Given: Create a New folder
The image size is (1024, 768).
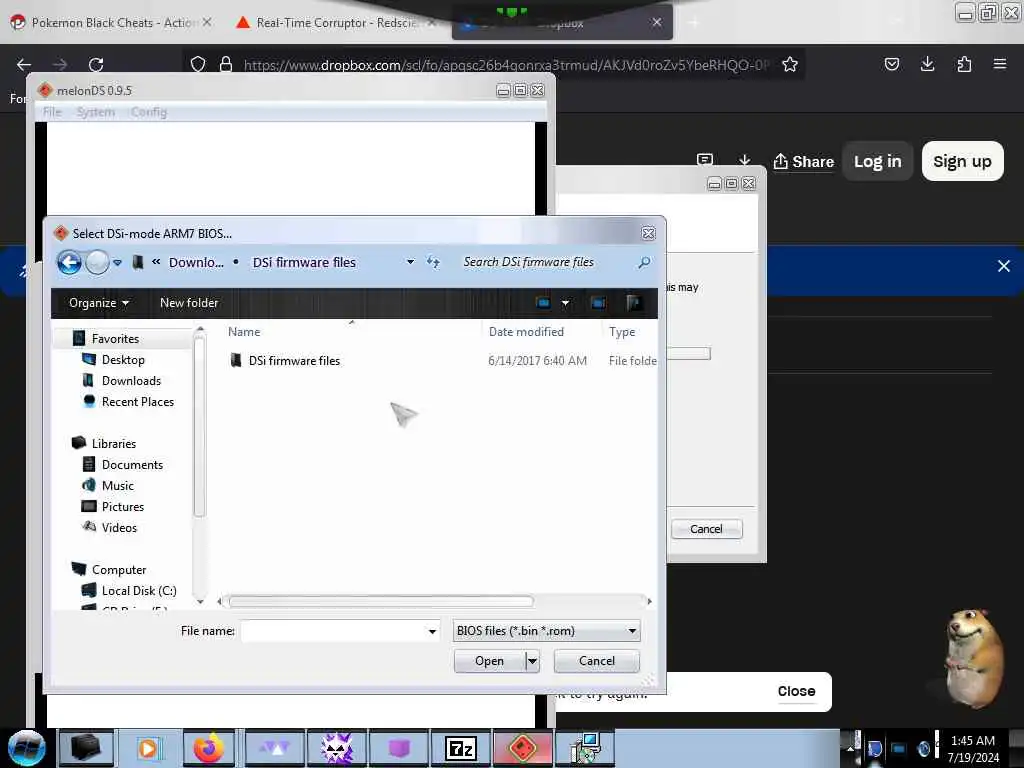Looking at the screenshot, I should click(x=189, y=303).
